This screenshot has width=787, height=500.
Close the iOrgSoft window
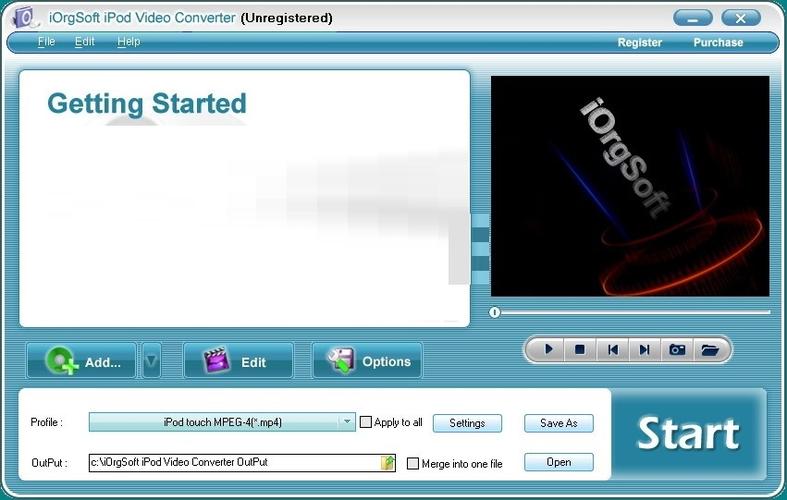tap(741, 19)
